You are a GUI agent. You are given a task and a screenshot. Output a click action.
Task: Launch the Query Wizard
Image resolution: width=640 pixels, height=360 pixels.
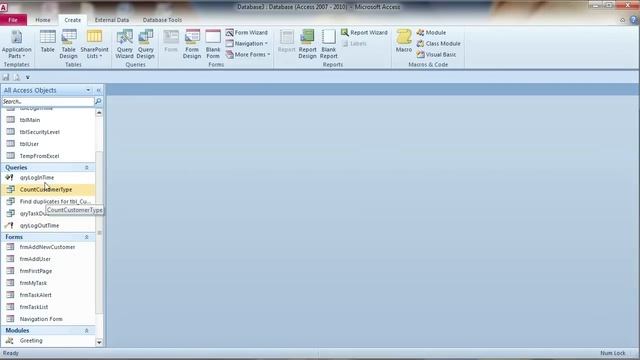124,44
